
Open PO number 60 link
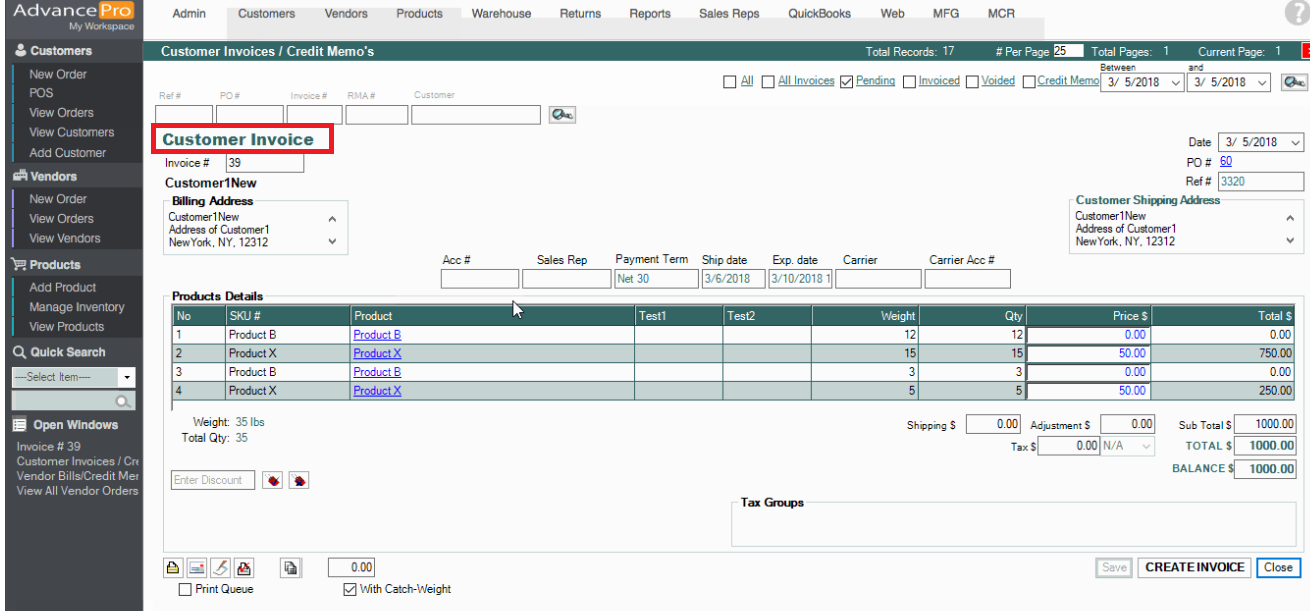(1226, 162)
